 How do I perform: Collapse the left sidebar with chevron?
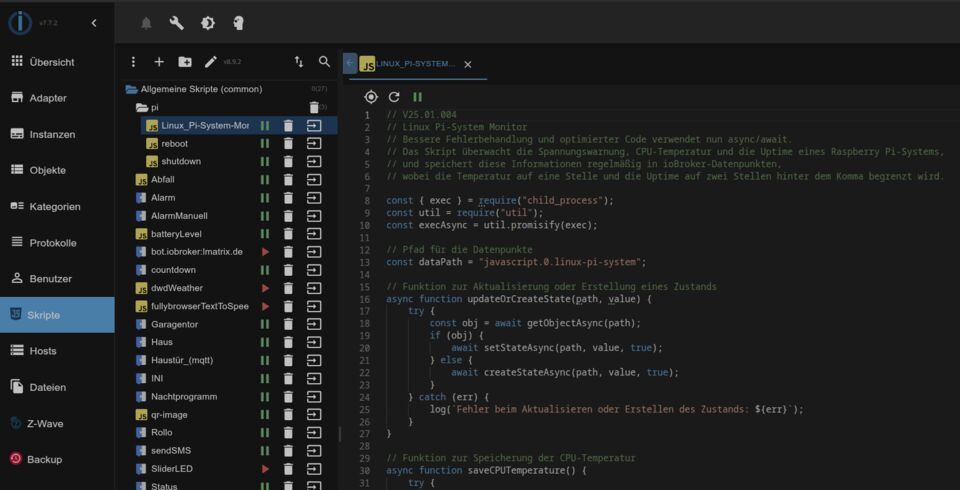94,23
